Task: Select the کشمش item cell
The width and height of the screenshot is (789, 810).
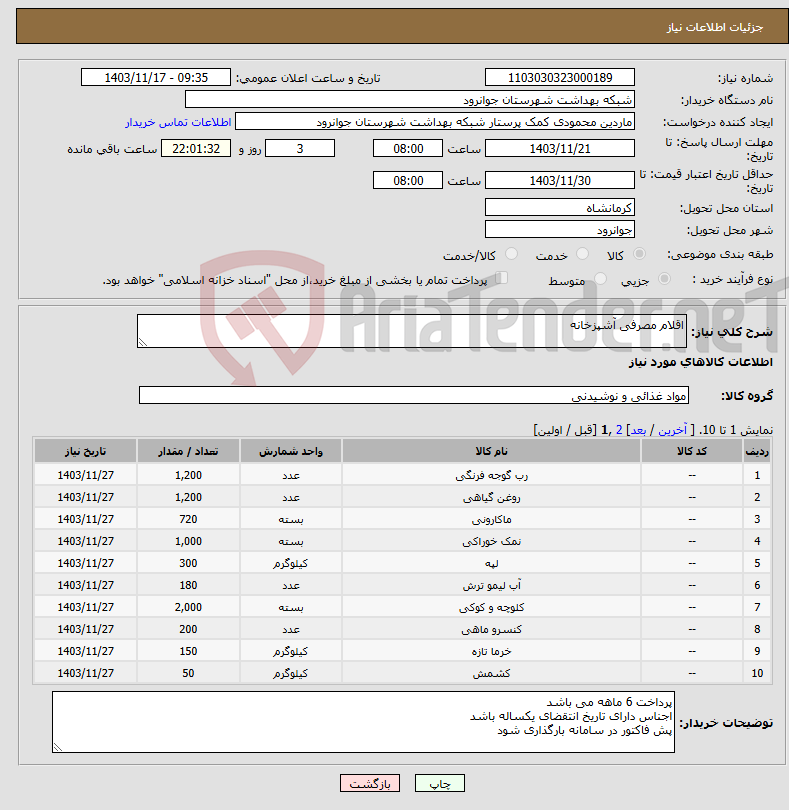Action: (491, 673)
